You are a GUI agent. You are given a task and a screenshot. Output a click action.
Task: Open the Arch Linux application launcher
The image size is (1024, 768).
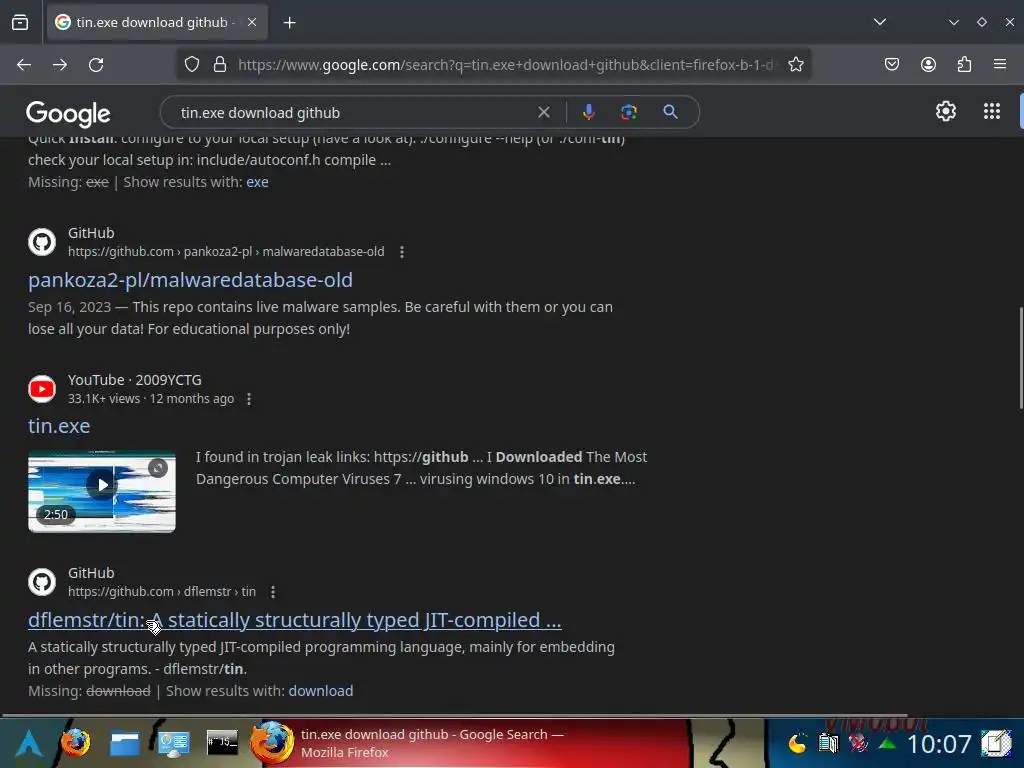tap(28, 744)
